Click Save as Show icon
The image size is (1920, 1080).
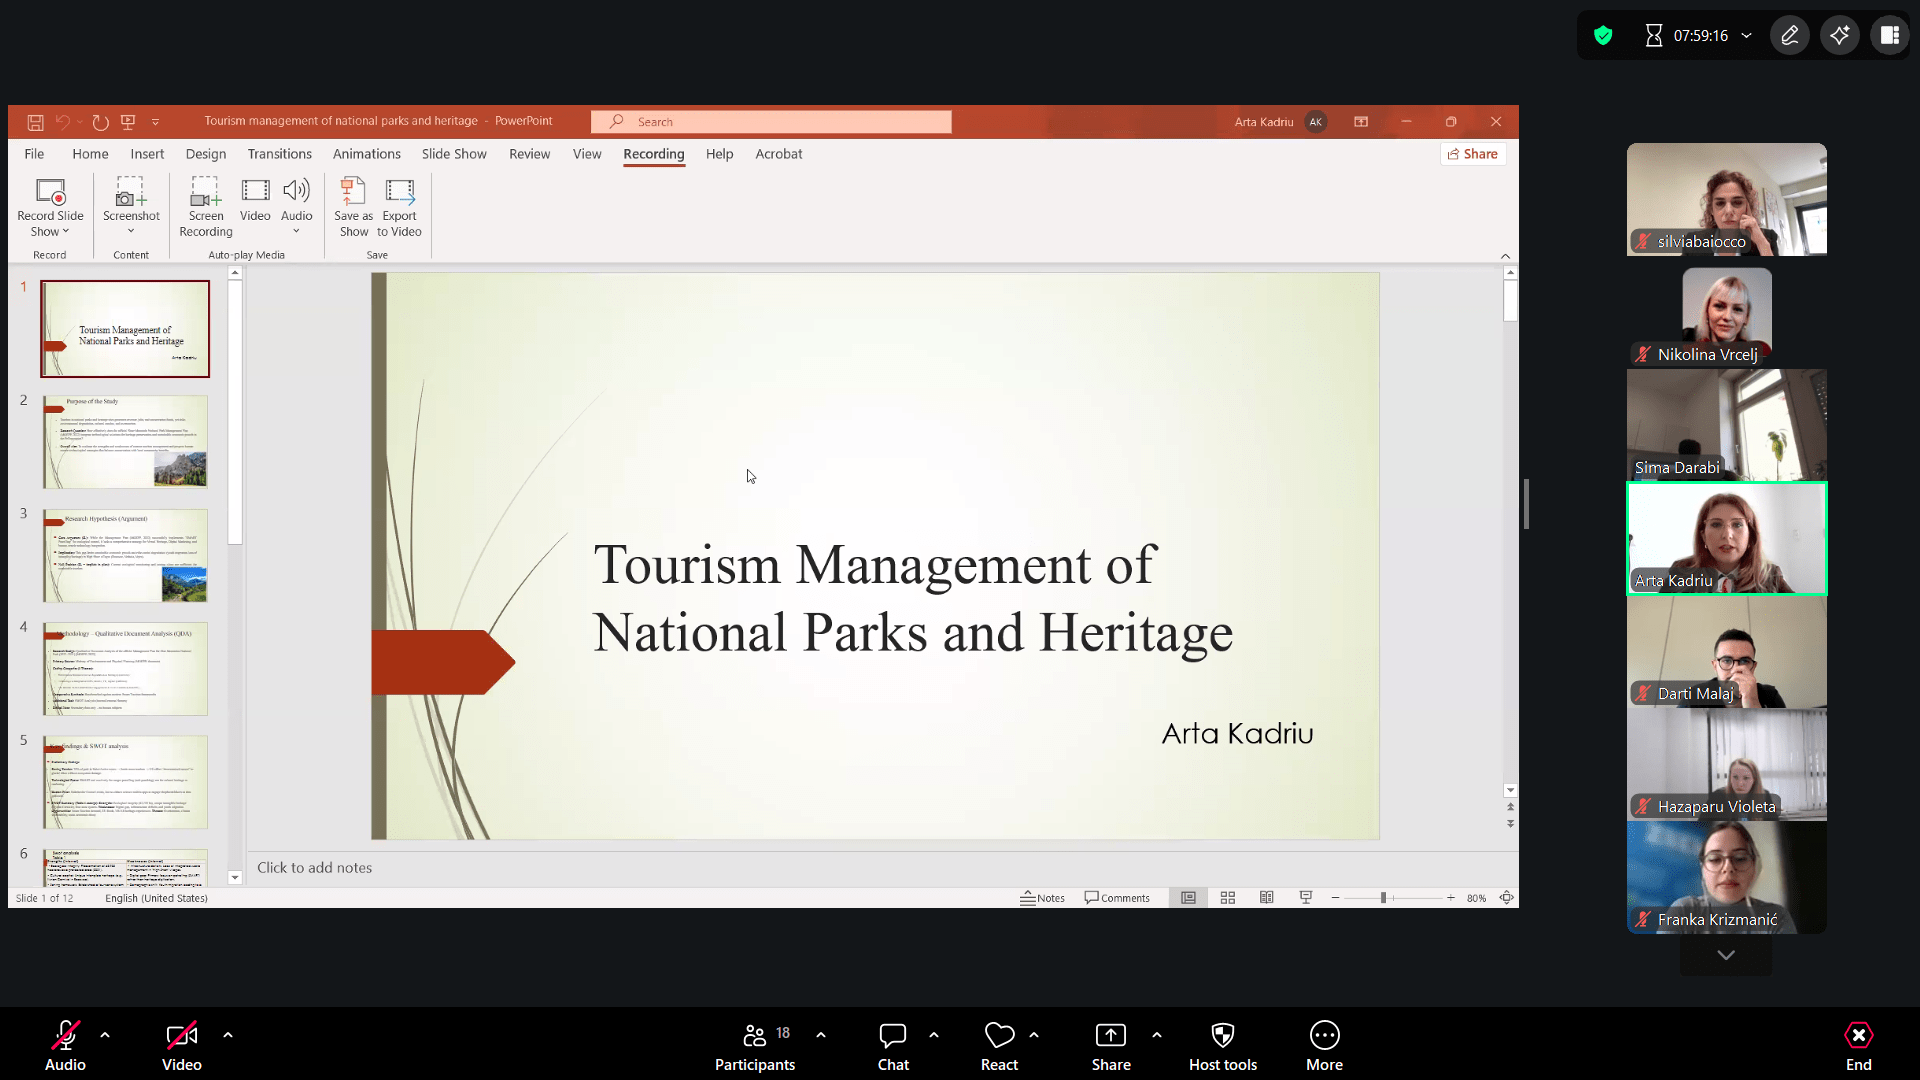pyautogui.click(x=352, y=192)
